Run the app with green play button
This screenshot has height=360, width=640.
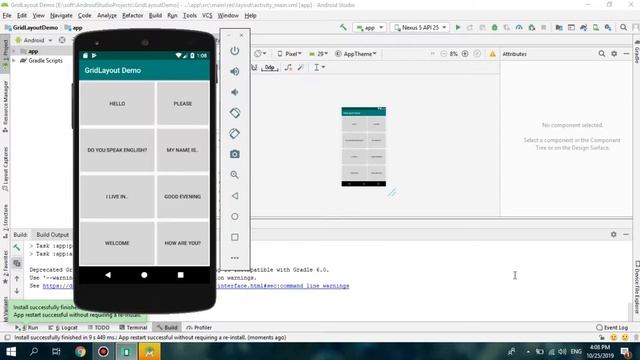[458, 27]
